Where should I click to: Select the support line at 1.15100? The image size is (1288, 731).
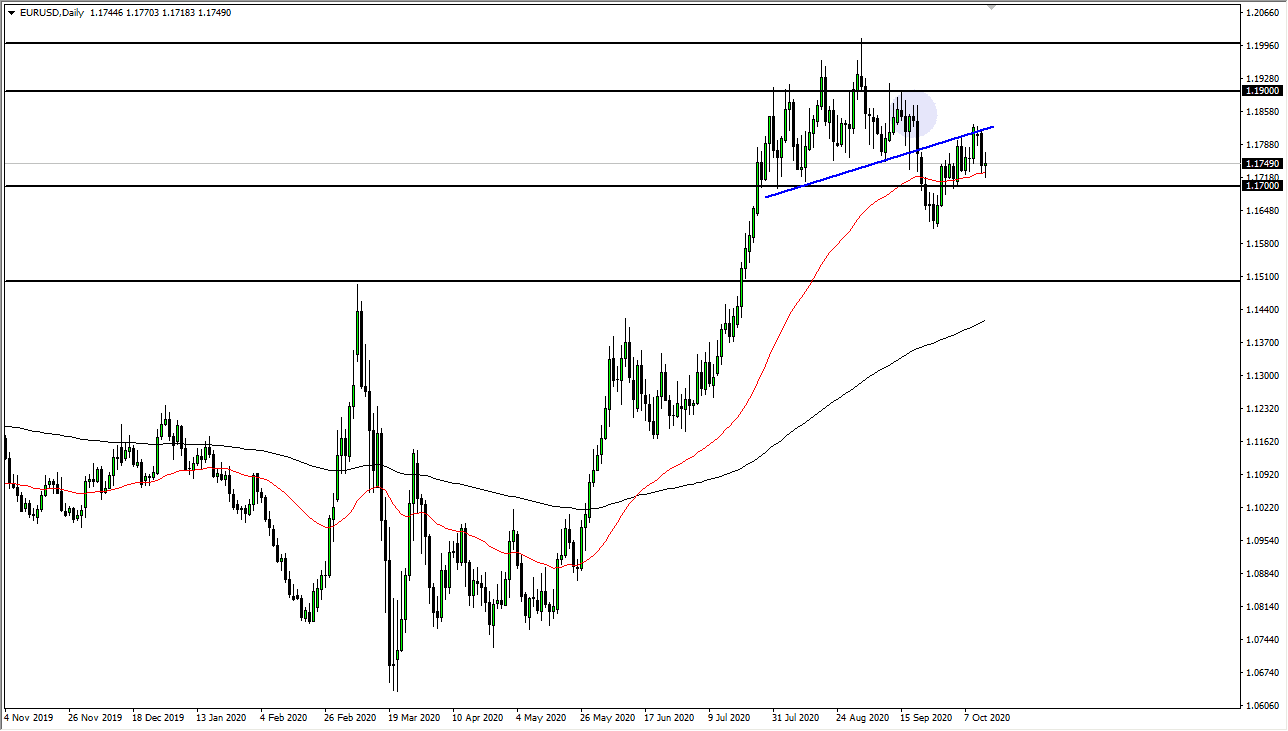[400, 281]
